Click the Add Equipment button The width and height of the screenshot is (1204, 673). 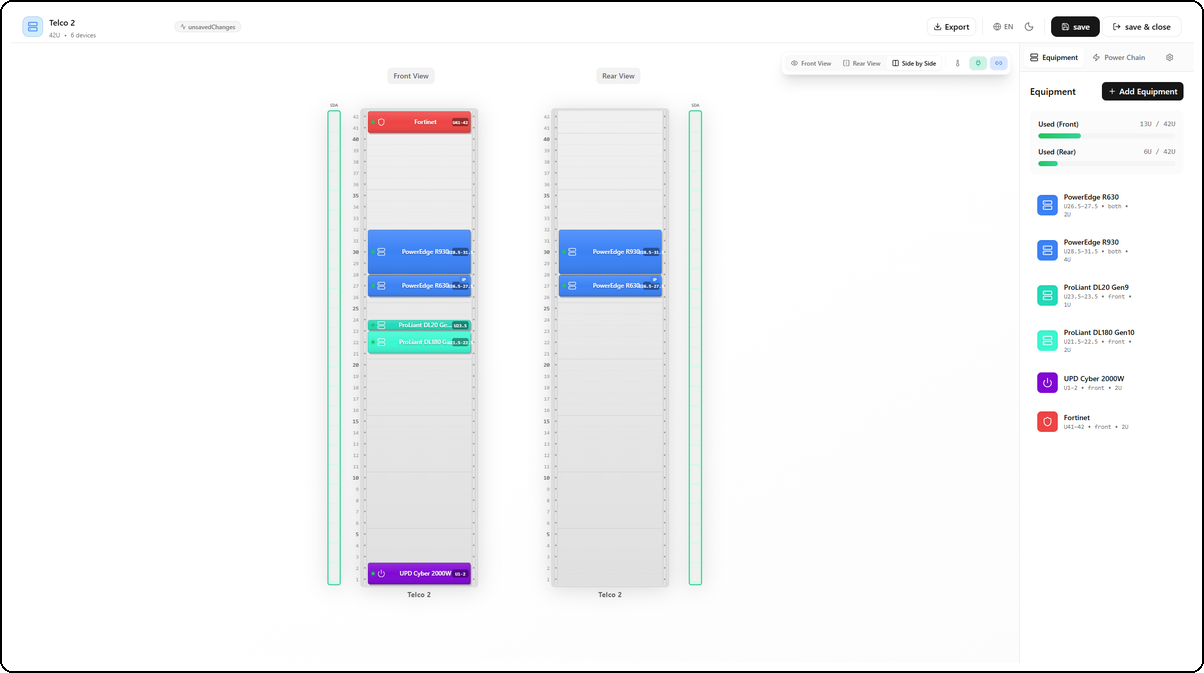point(1142,91)
